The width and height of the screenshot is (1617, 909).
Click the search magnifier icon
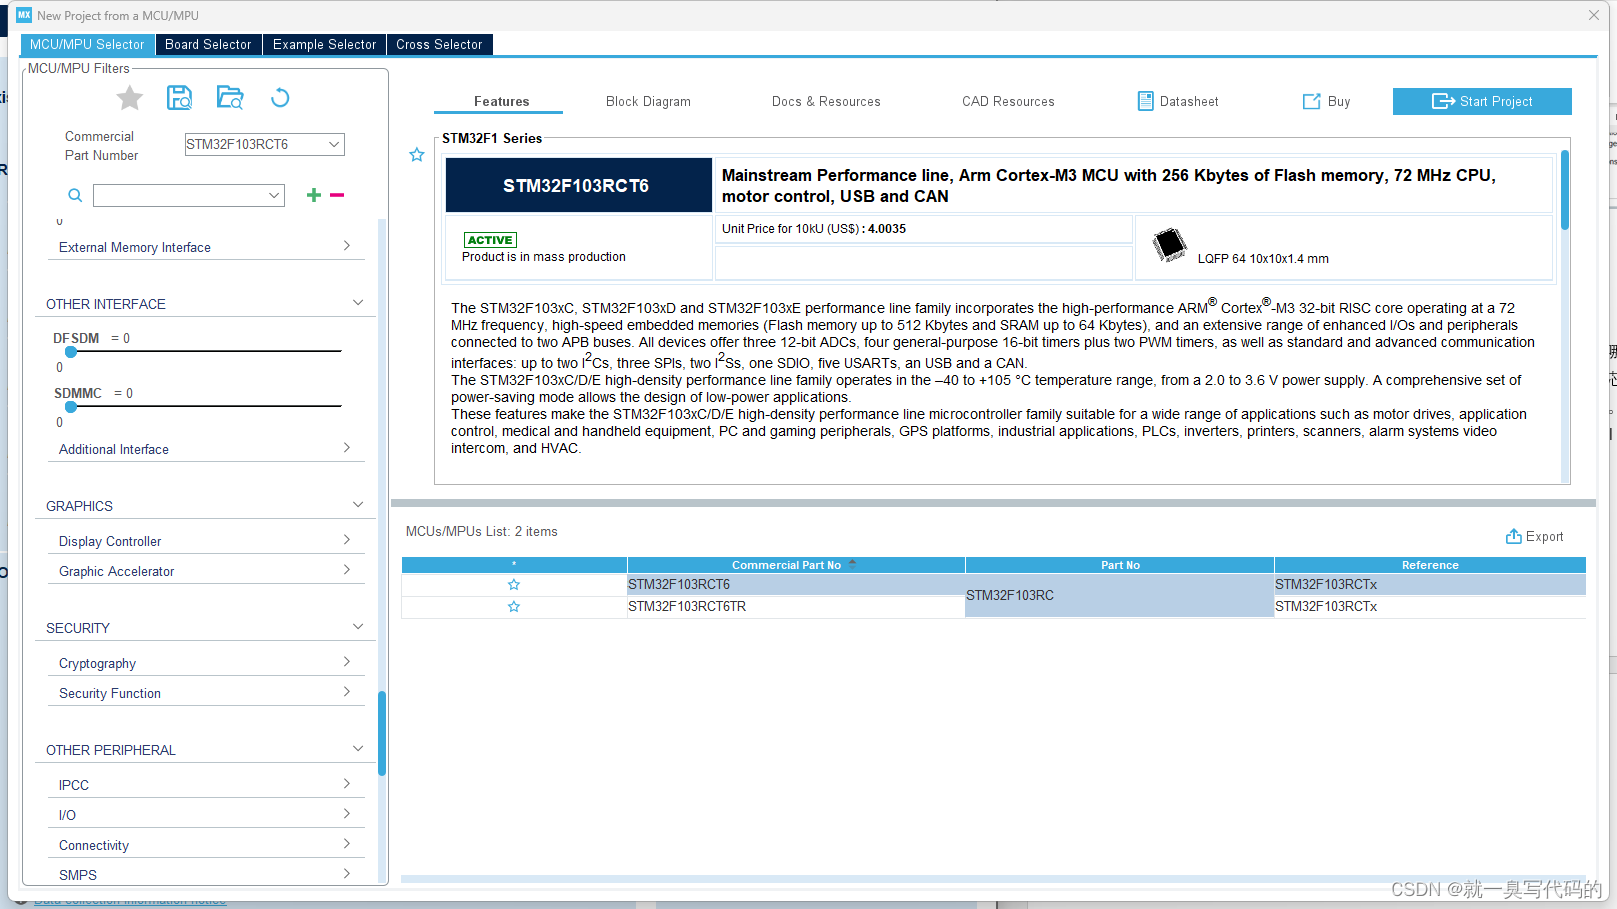(x=75, y=195)
